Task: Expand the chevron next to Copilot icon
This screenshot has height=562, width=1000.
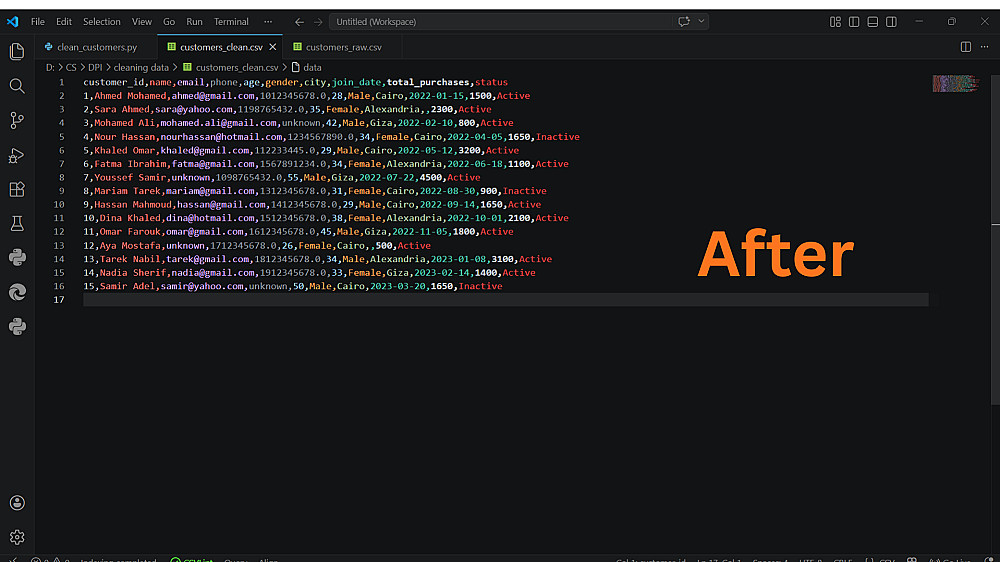Action: pos(701,22)
